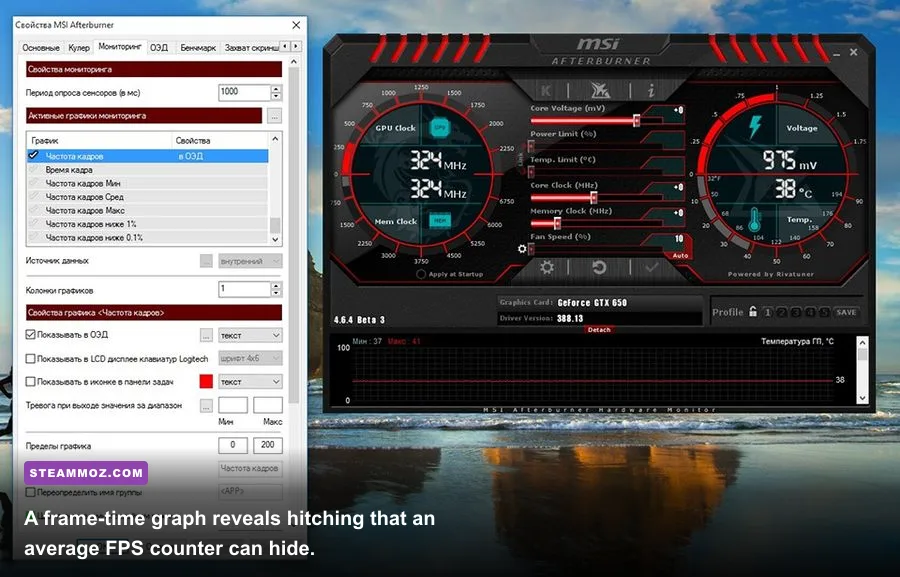Increase sensor polling period with up arrow
The image size is (900, 577).
pyautogui.click(x=277, y=89)
